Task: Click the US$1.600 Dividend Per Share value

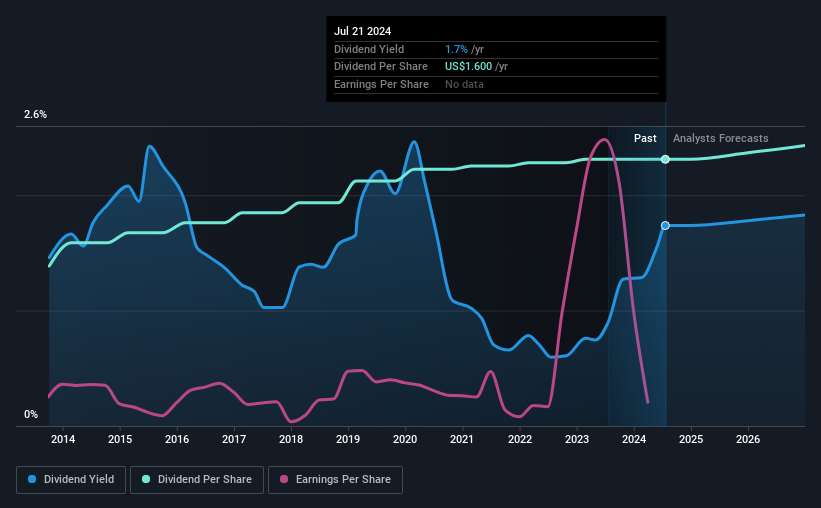Action: point(469,67)
